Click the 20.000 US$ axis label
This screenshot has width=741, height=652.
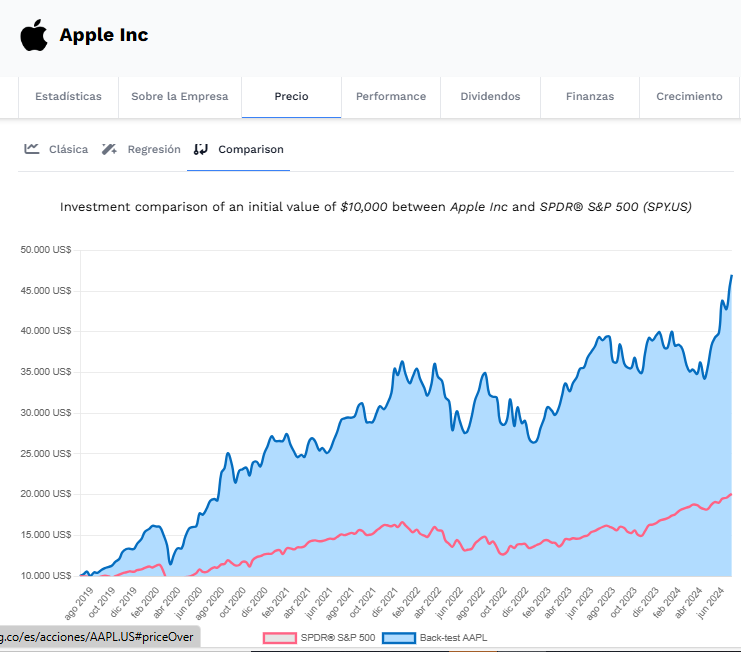[x=46, y=494]
